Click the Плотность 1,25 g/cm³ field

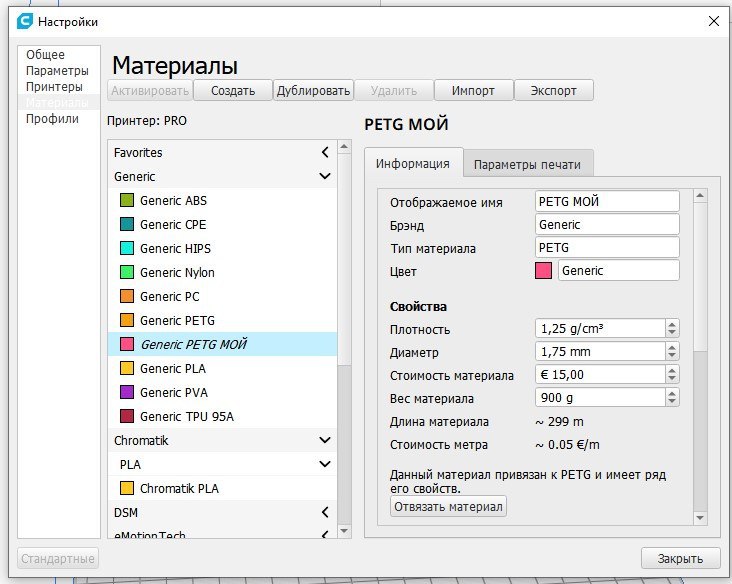click(600, 329)
